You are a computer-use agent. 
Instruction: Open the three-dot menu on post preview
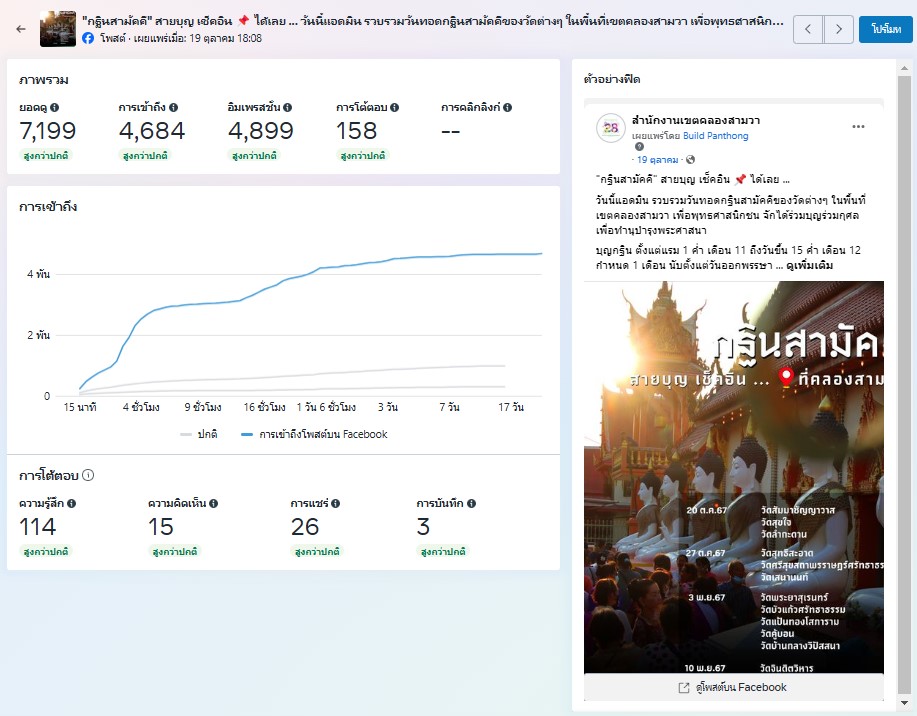point(858,127)
